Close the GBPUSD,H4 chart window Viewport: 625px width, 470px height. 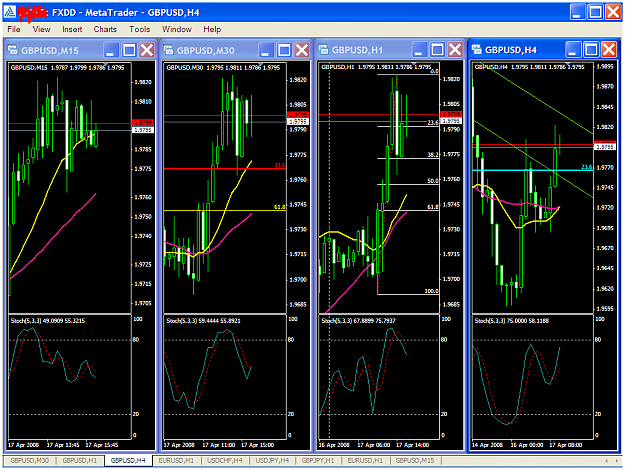tap(609, 50)
